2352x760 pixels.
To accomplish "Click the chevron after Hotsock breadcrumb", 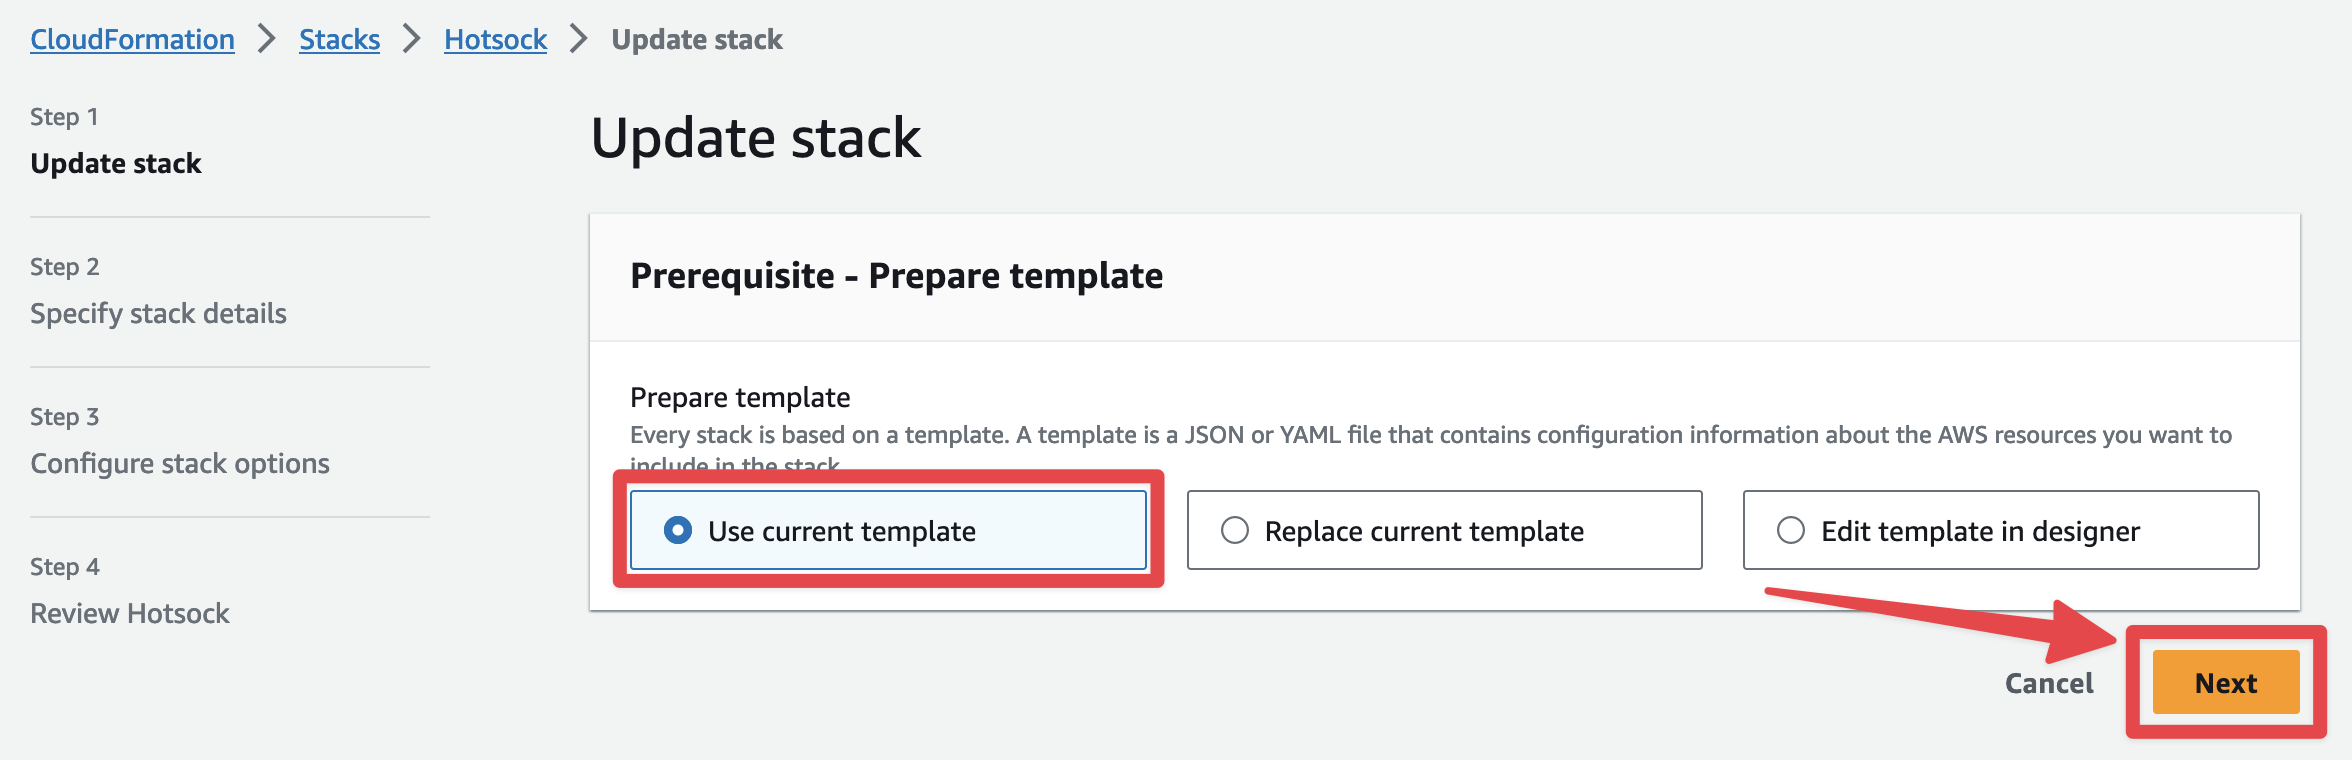I will [578, 39].
